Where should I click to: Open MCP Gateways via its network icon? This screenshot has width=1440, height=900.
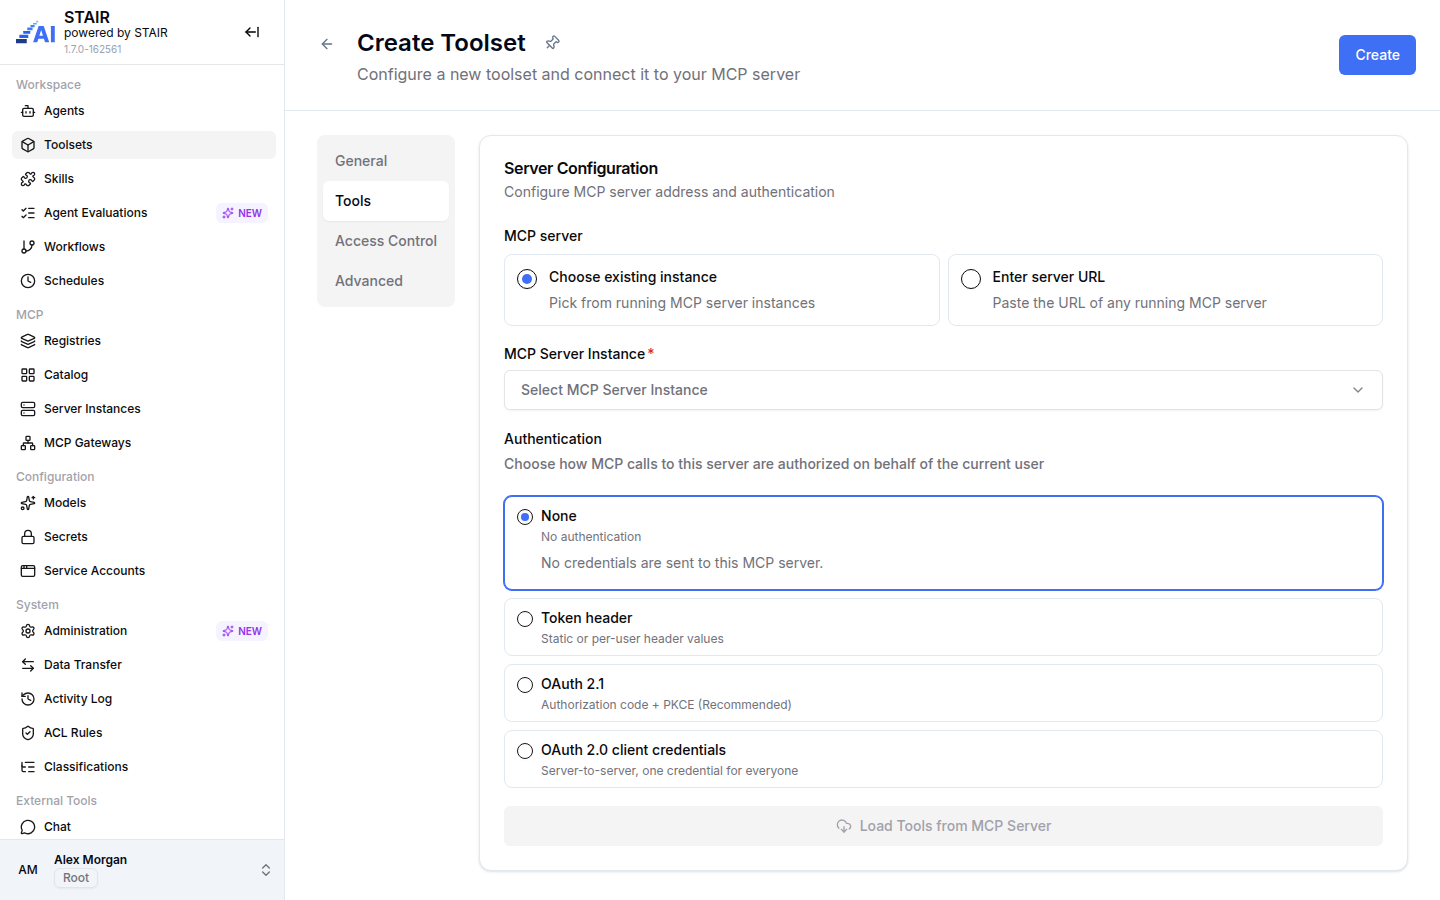tap(28, 443)
